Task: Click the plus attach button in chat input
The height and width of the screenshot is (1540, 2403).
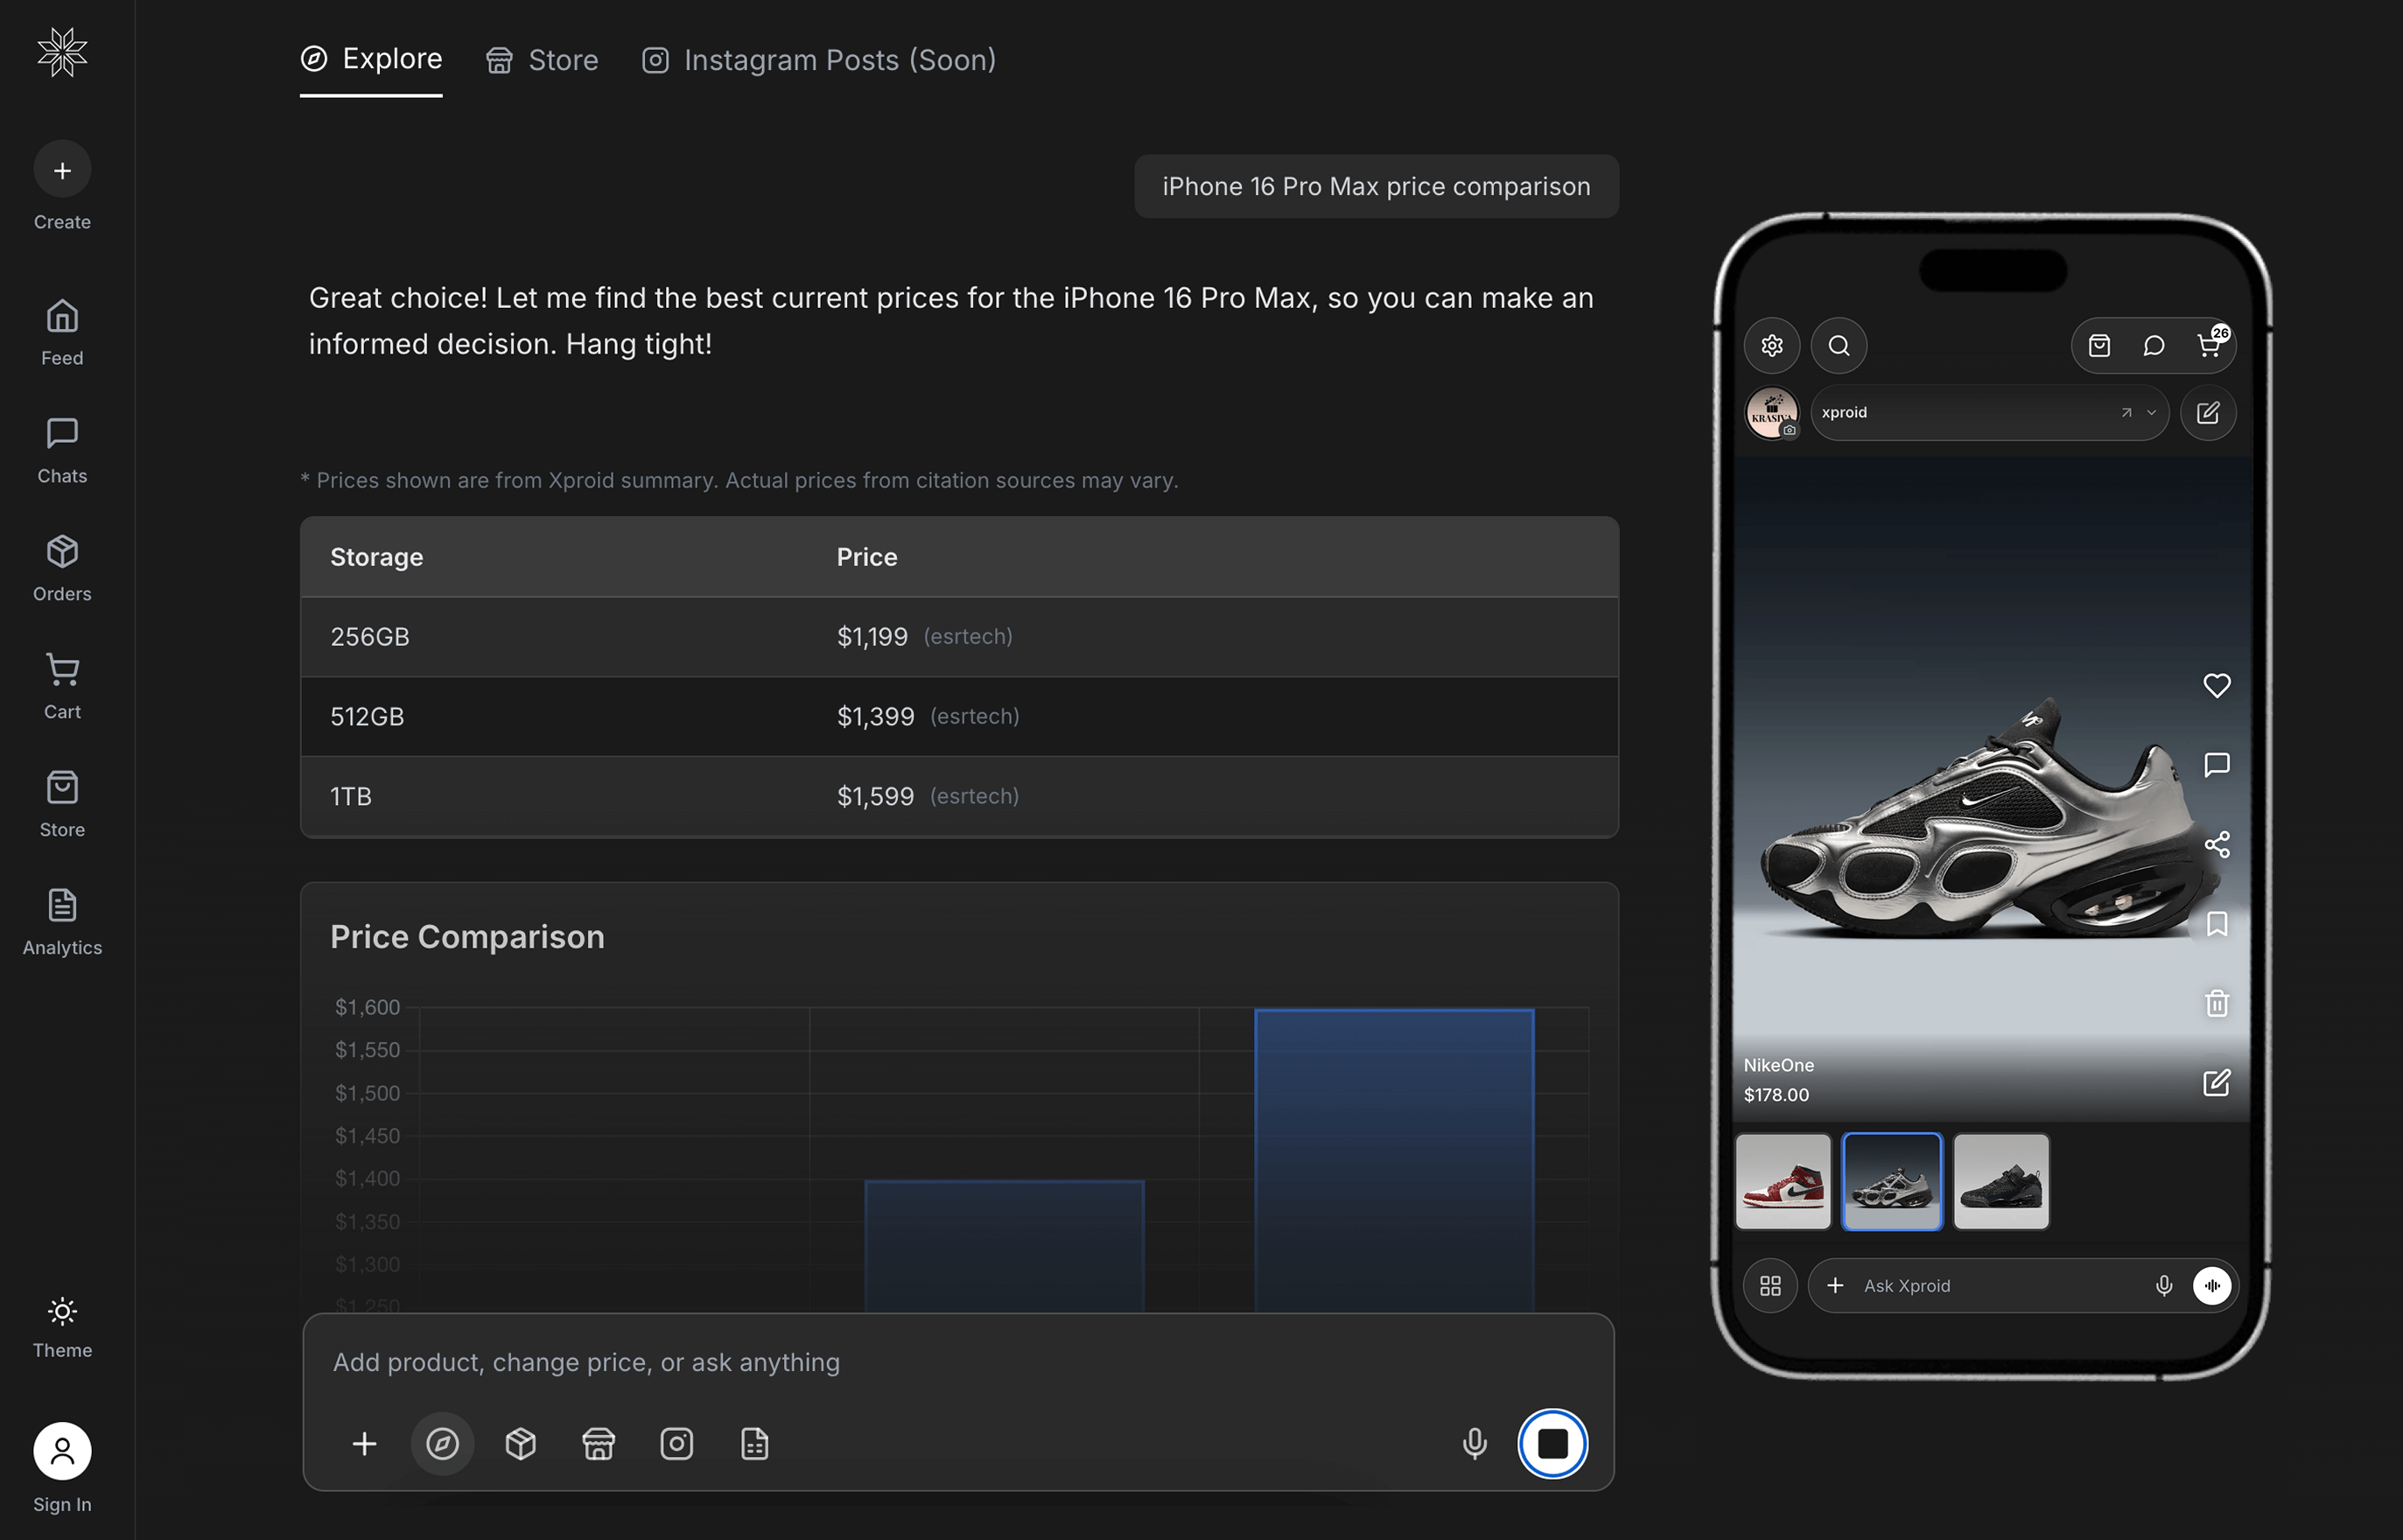Action: 364,1443
